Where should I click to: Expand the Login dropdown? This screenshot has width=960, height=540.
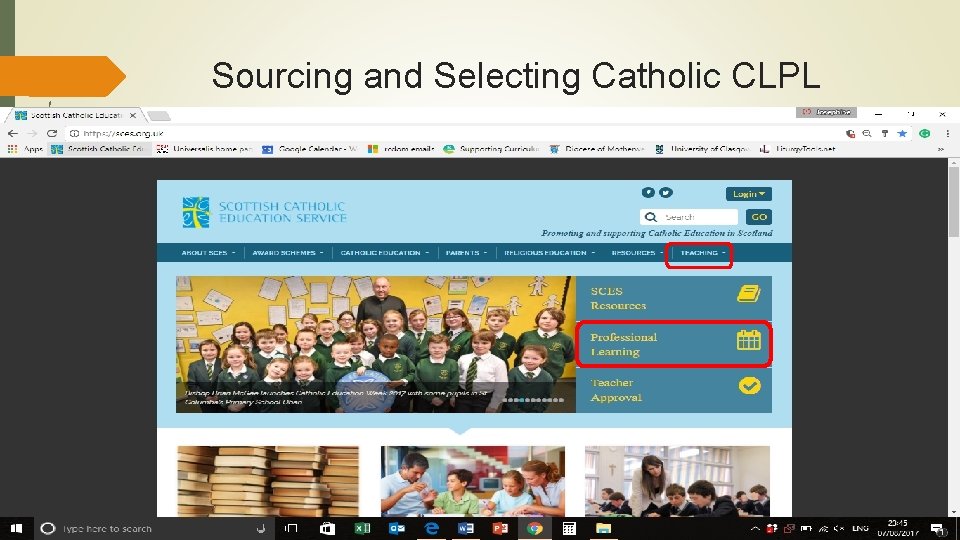tap(749, 194)
